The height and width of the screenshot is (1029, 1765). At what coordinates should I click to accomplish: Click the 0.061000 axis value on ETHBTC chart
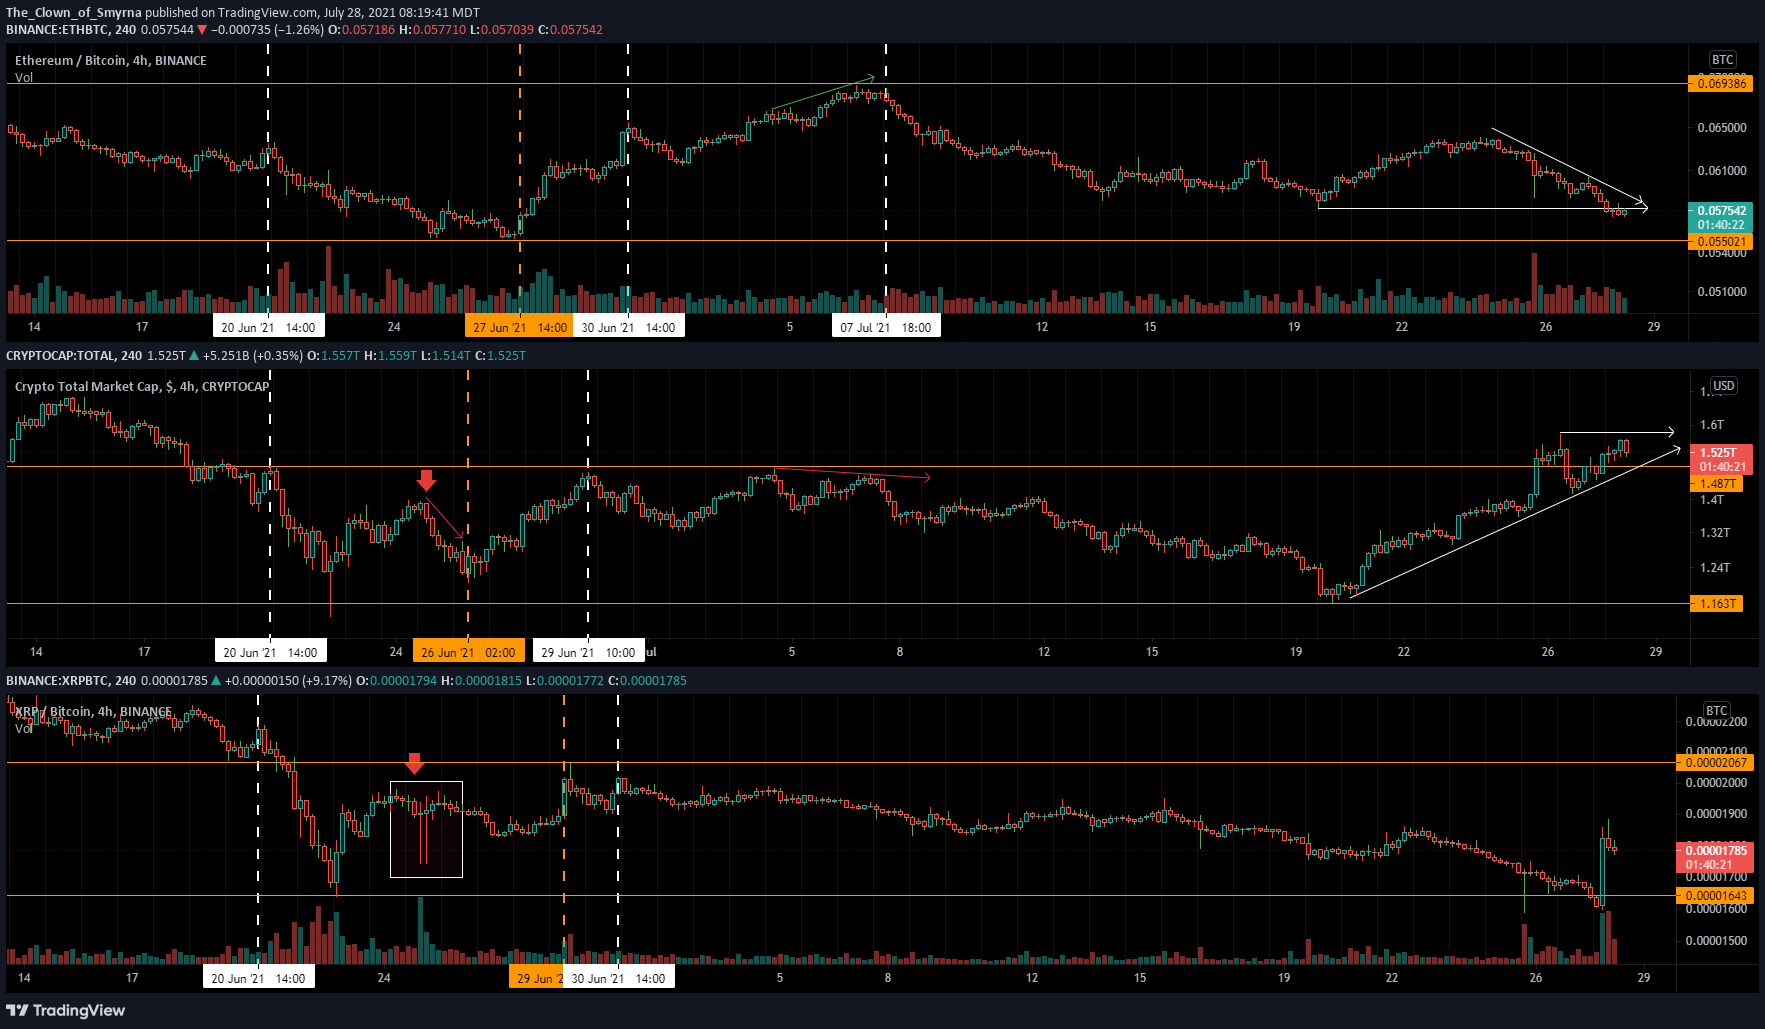click(1722, 170)
